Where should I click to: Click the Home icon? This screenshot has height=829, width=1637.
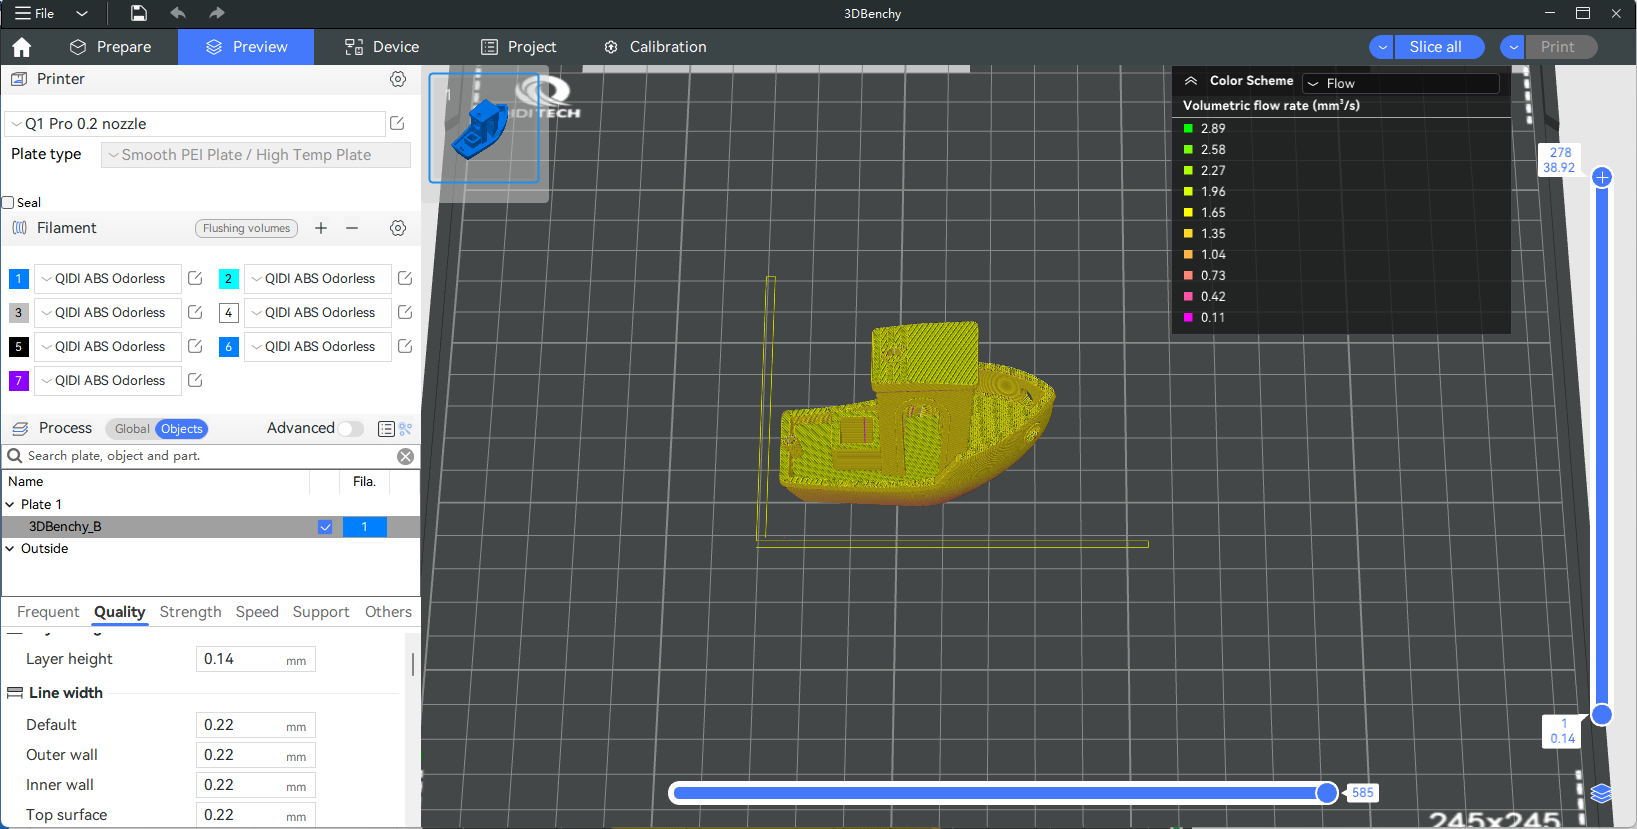[22, 47]
